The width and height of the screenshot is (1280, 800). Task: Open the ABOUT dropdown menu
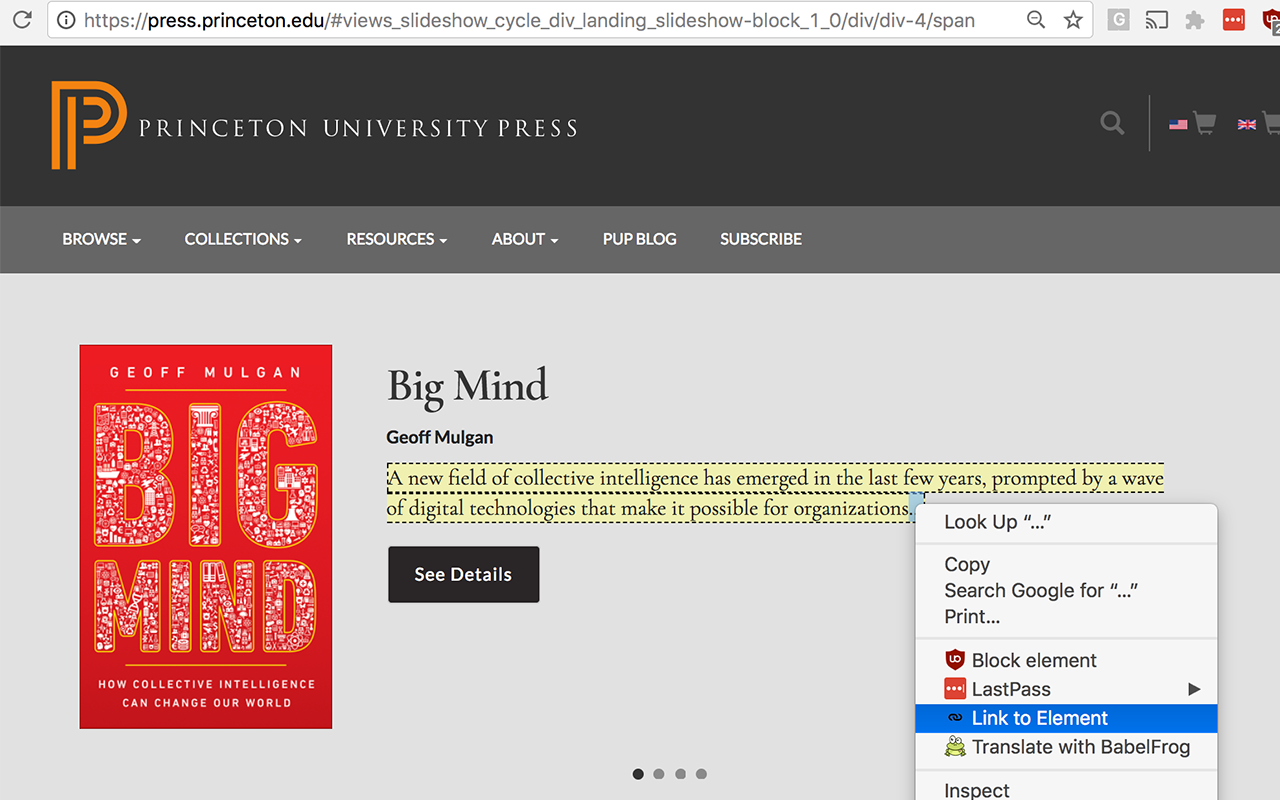[x=524, y=239]
